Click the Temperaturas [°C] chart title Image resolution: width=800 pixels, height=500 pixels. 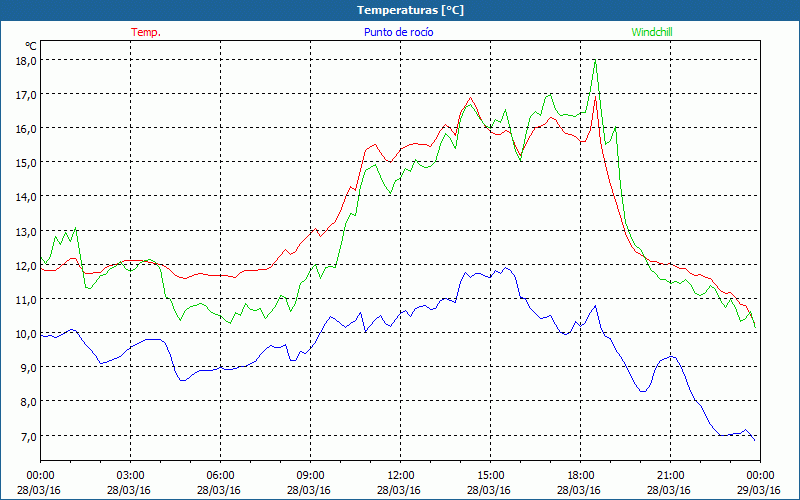[410, 10]
